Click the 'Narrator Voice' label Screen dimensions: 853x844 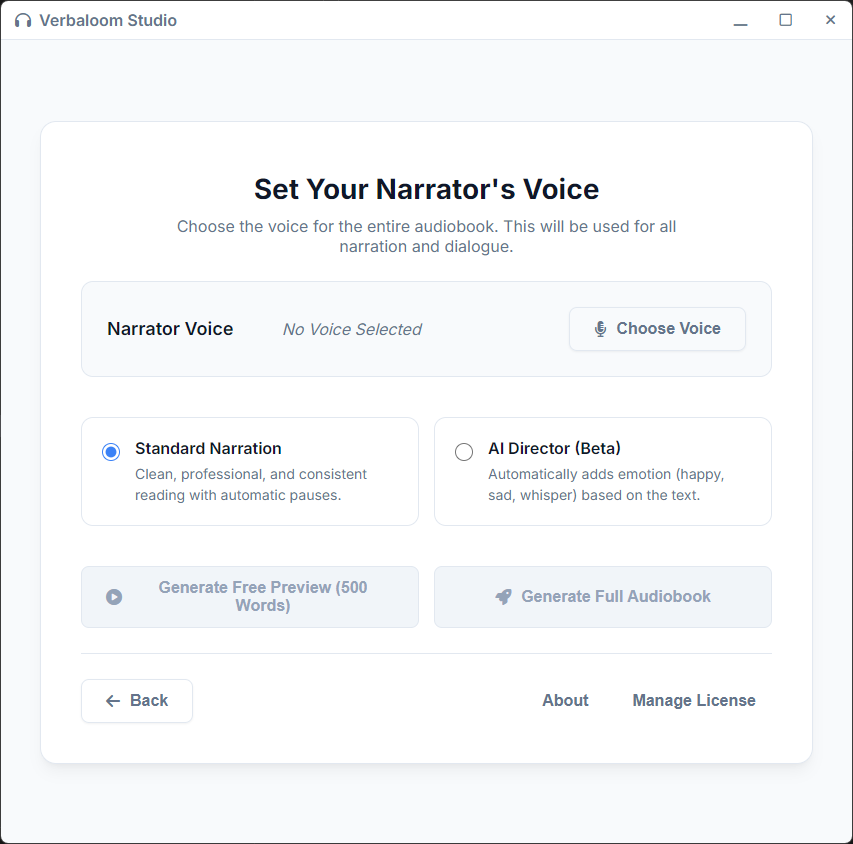pyautogui.click(x=170, y=329)
